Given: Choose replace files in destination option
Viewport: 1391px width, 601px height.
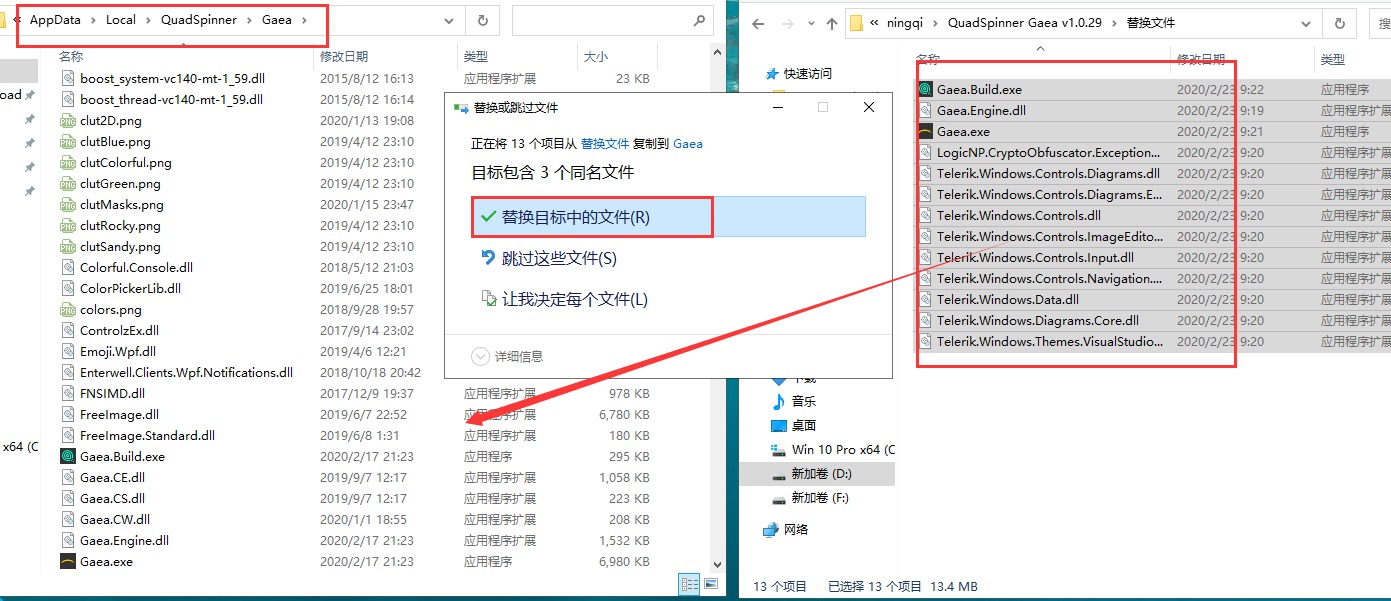Looking at the screenshot, I should 668,217.
